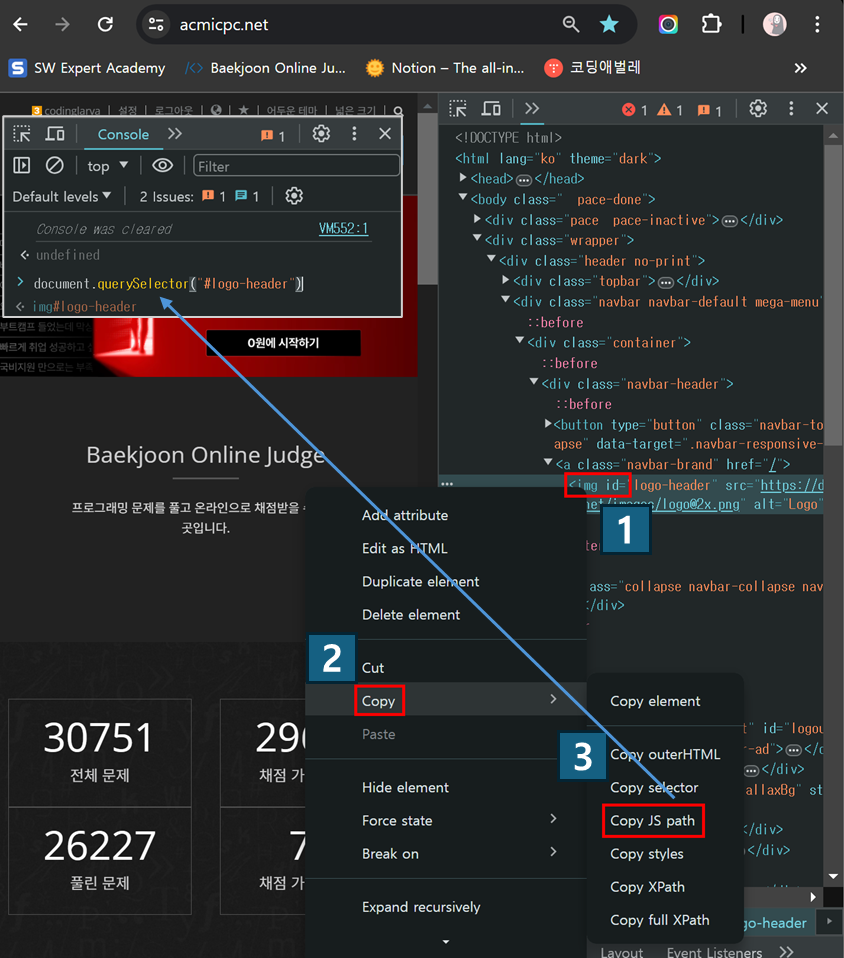This screenshot has height=958, width=844.
Task: Reload the page with the refresh icon
Action: pyautogui.click(x=106, y=24)
